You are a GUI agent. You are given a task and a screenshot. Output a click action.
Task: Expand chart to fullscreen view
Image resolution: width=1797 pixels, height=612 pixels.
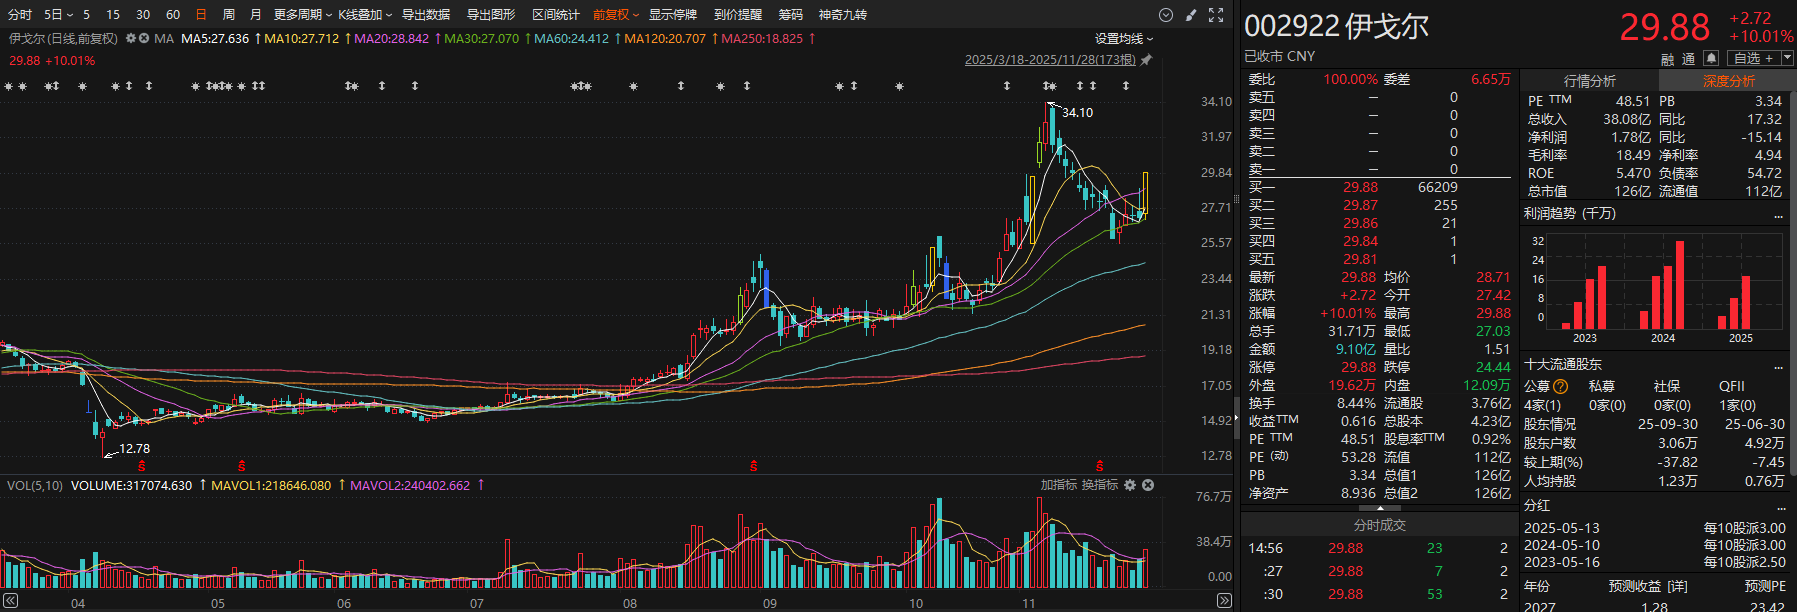1216,15
